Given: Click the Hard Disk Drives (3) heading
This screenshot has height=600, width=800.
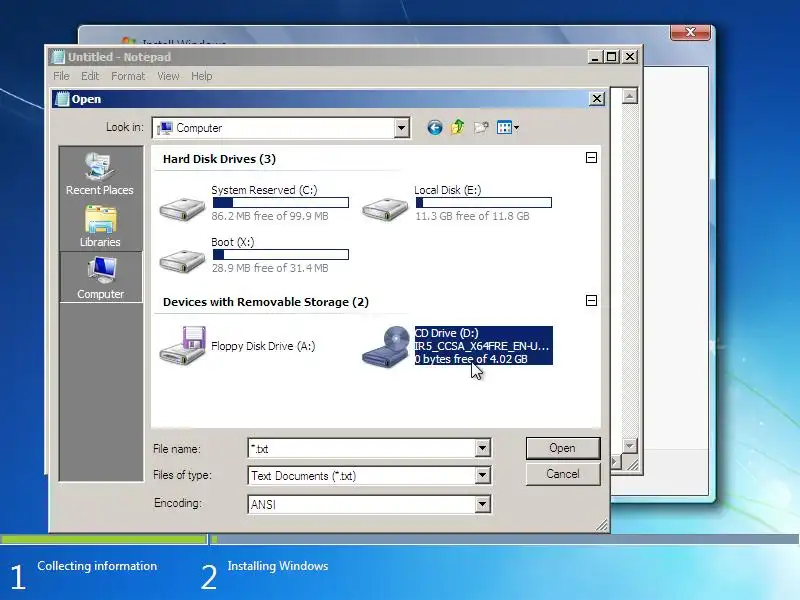Looking at the screenshot, I should point(219,159).
